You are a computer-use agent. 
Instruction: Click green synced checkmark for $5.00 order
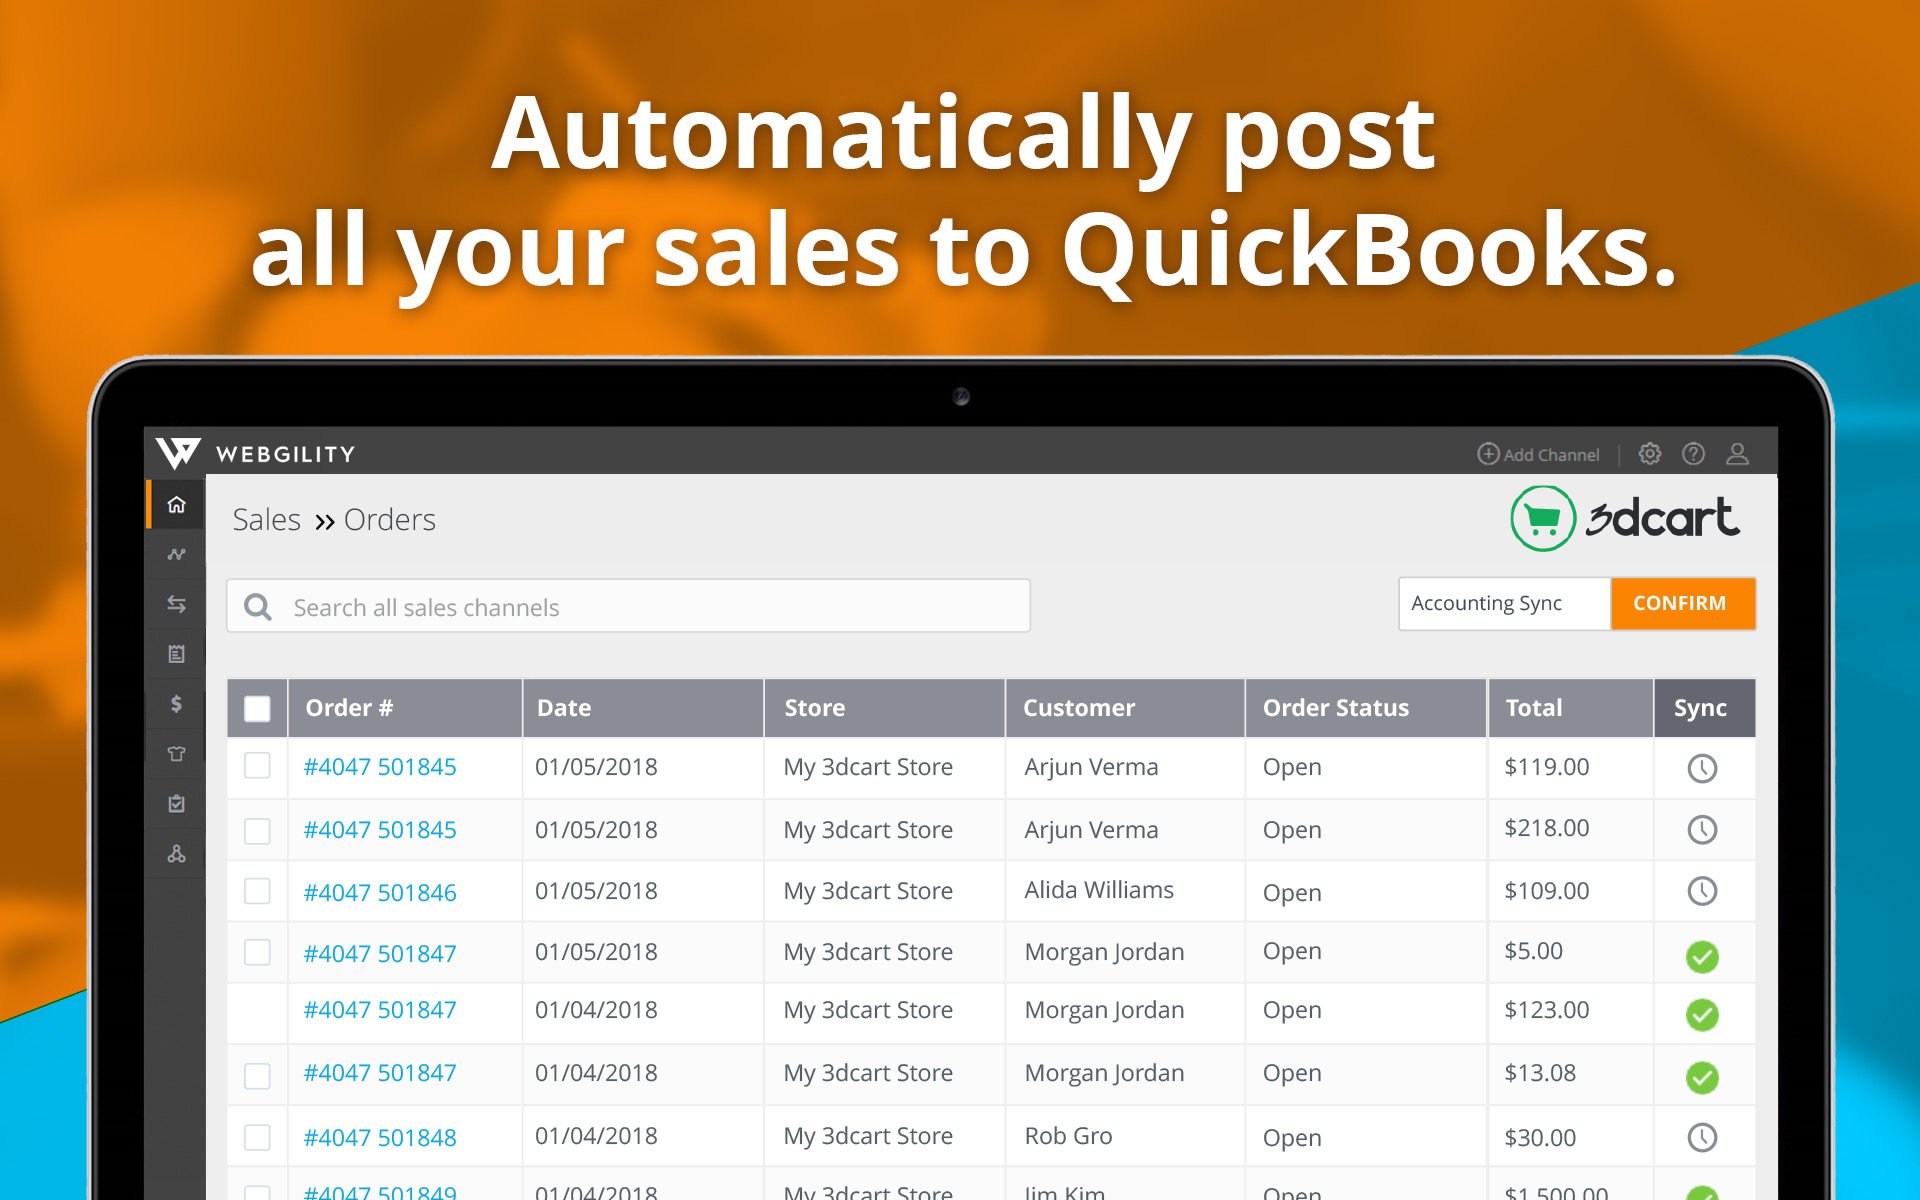(x=1702, y=957)
